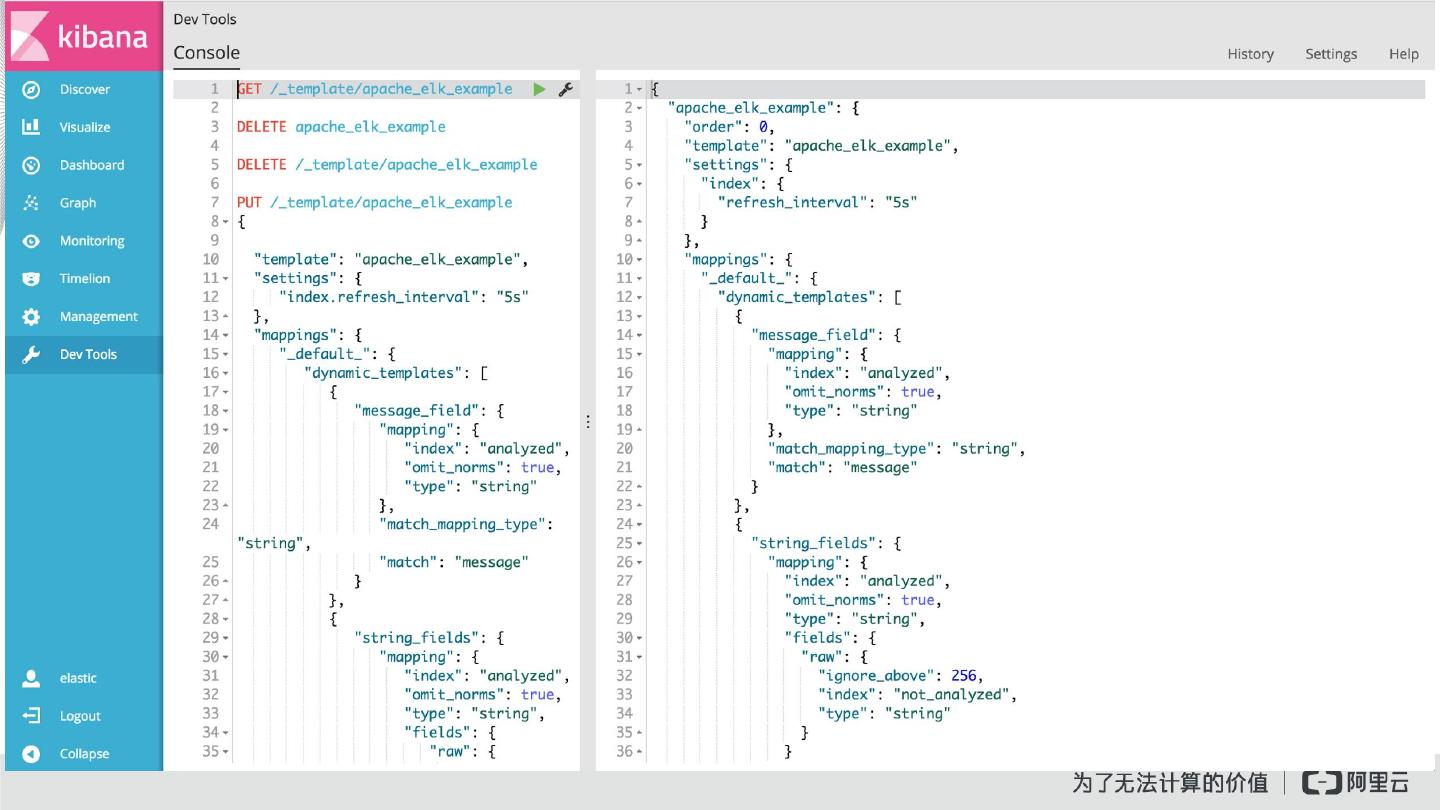Viewport: 1440px width, 810px height.
Task: Open the Graph icon in sidebar
Action: 31,203
